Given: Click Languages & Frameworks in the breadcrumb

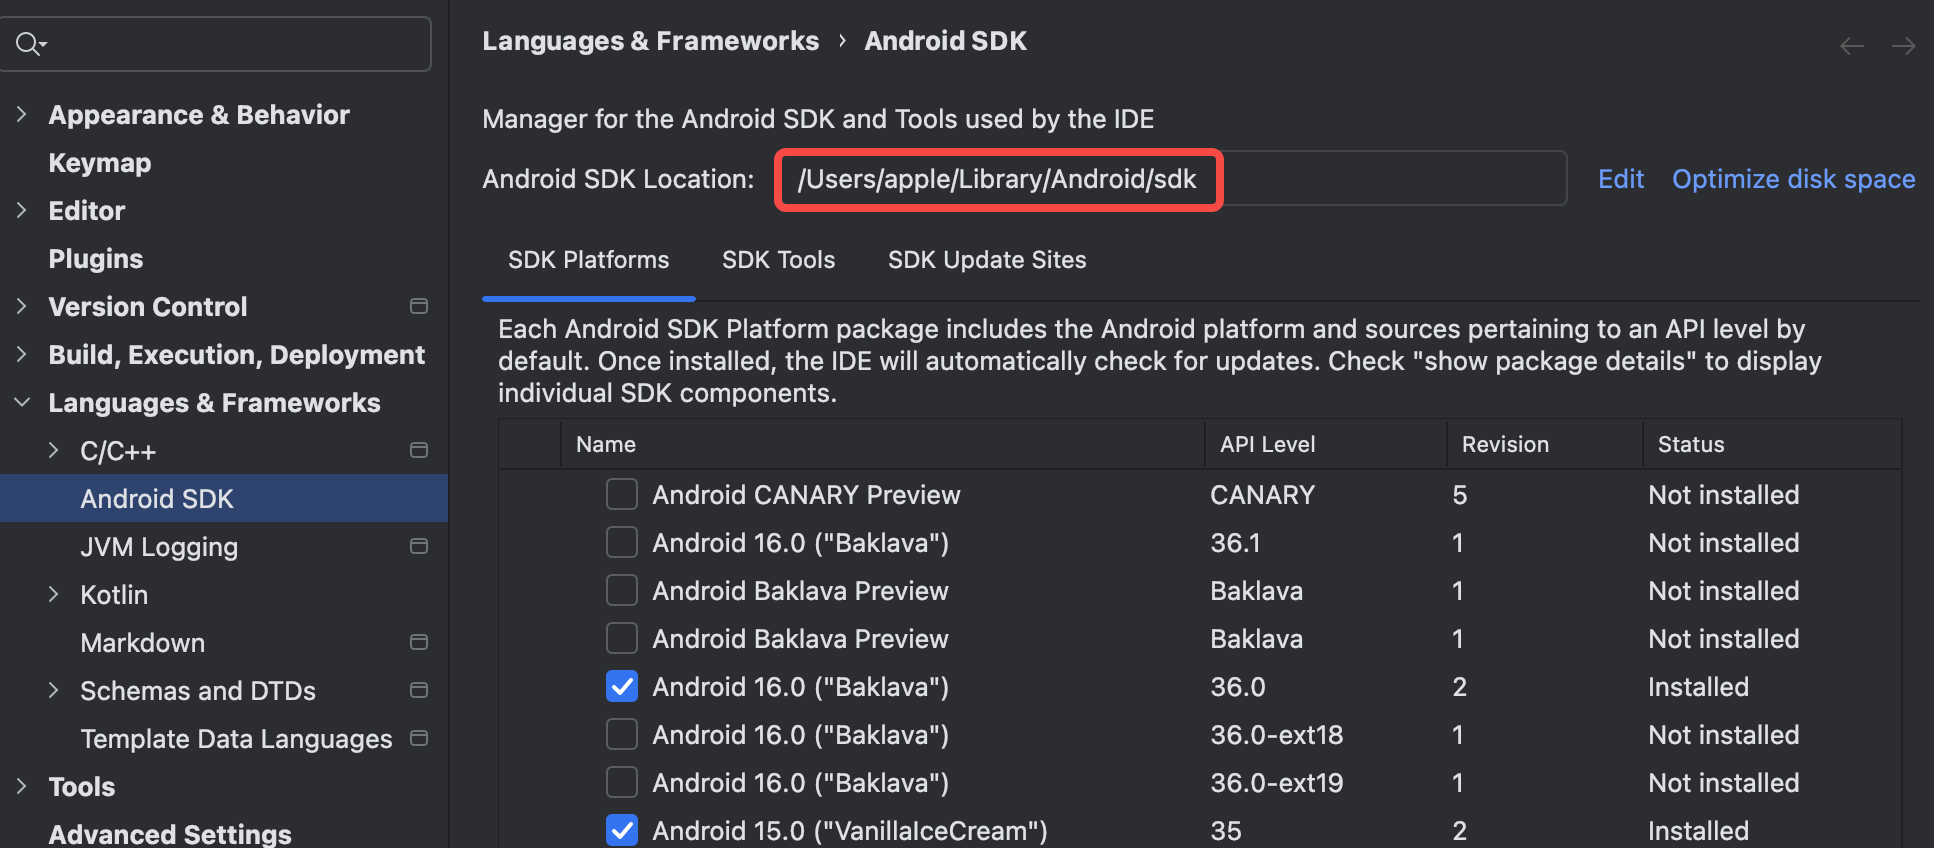Looking at the screenshot, I should pyautogui.click(x=650, y=41).
